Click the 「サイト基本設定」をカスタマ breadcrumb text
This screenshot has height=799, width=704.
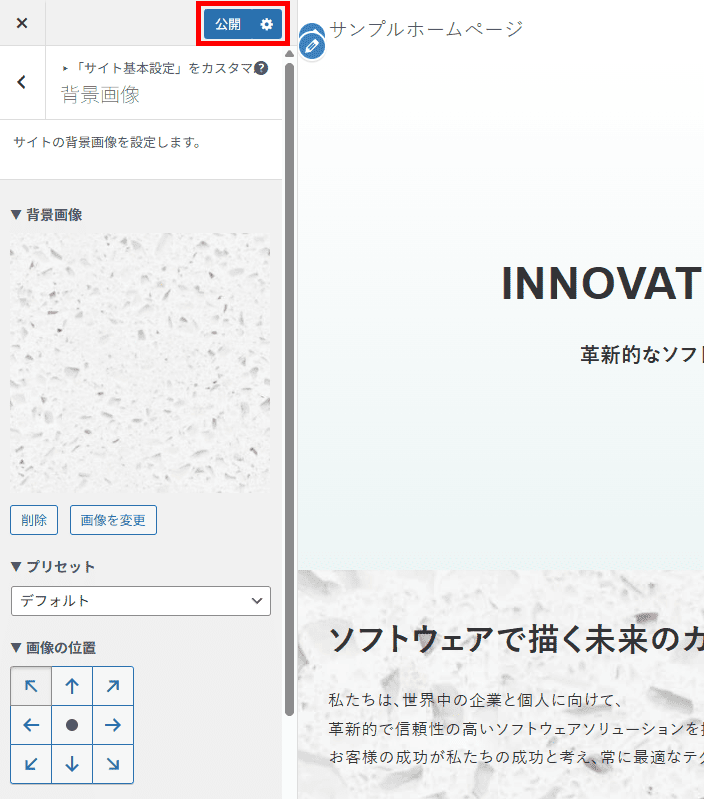[x=163, y=68]
